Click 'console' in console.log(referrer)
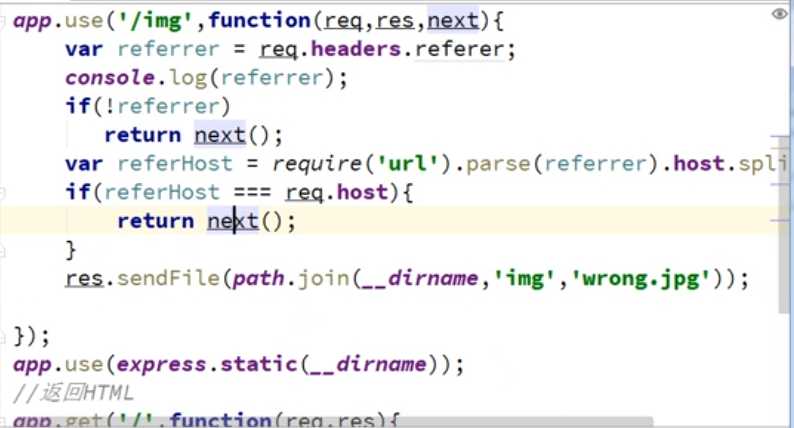The height and width of the screenshot is (428, 794). (110, 78)
